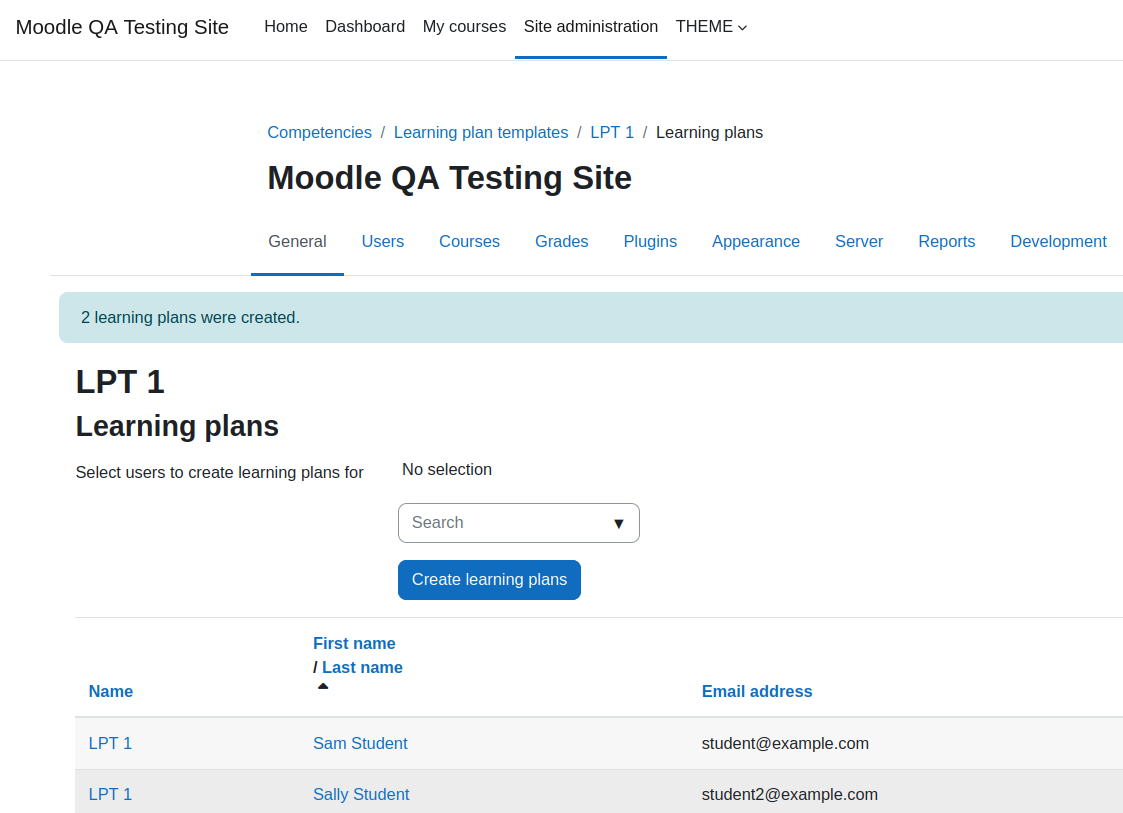Sort table by Email address
The image size is (1123, 813).
coord(756,691)
